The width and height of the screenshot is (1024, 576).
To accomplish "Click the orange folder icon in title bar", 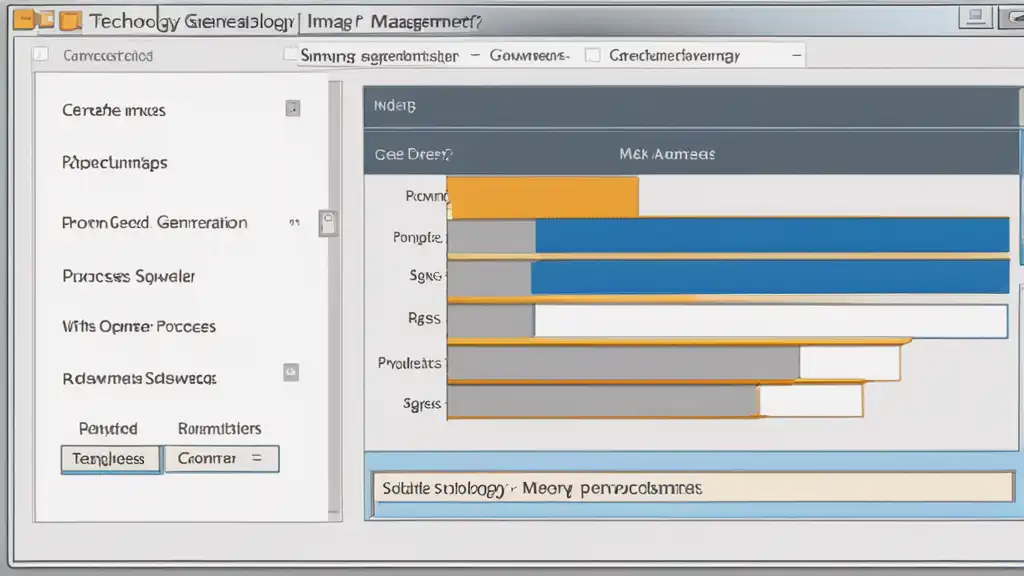I will [70, 20].
